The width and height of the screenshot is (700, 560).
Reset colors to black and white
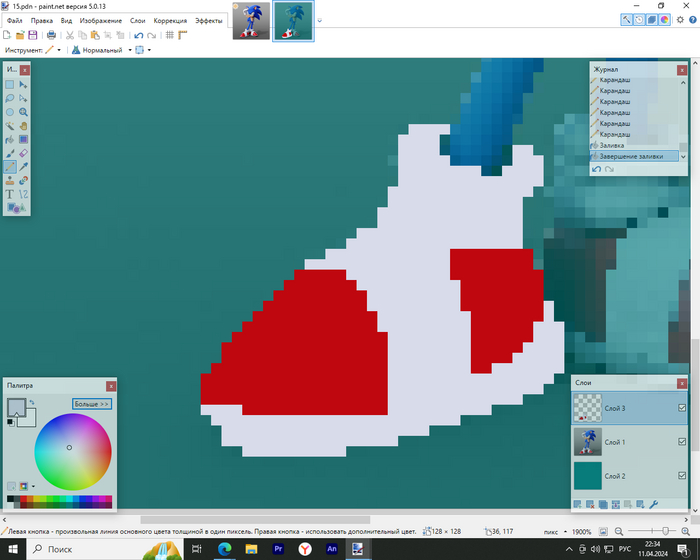click(x=10, y=422)
